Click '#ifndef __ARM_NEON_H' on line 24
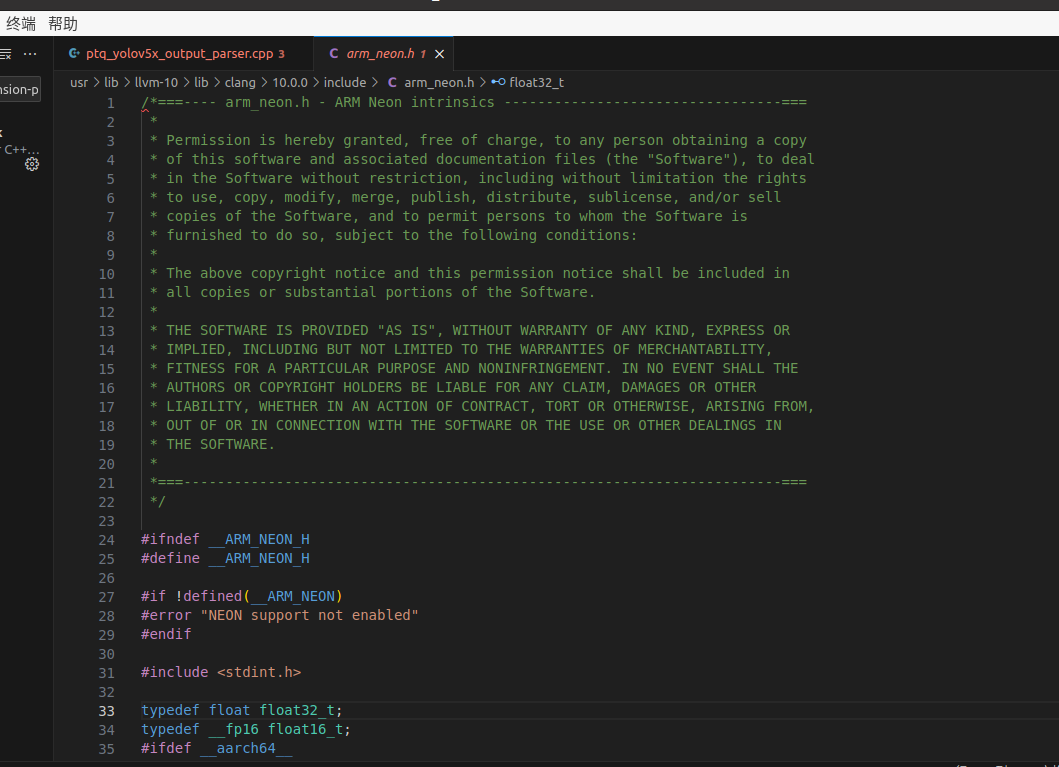This screenshot has height=767, width=1059. (225, 539)
